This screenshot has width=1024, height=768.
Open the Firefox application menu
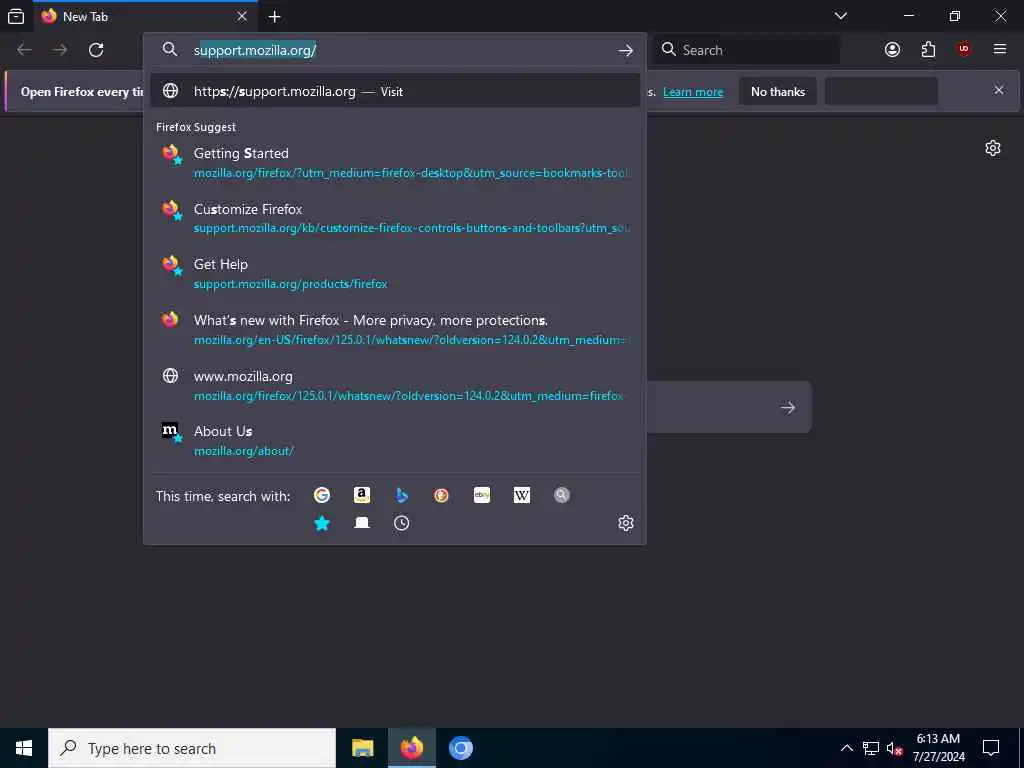click(x=1000, y=50)
